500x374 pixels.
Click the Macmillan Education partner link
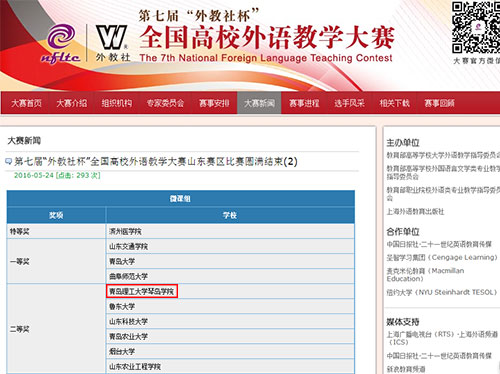pyautogui.click(x=425, y=275)
